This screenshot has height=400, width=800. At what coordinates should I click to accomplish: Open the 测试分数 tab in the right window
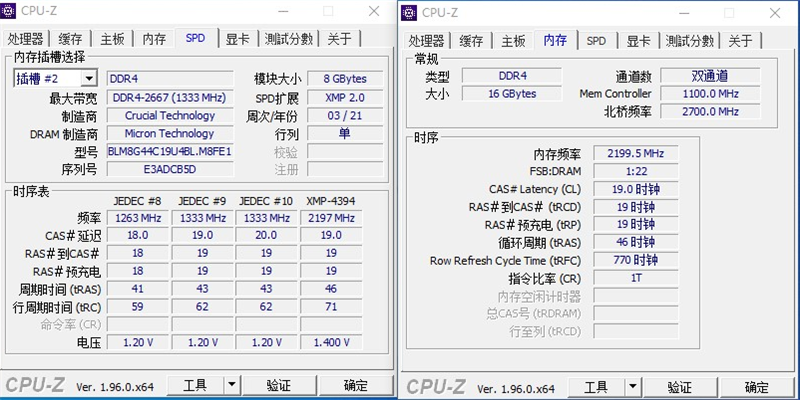(x=688, y=41)
